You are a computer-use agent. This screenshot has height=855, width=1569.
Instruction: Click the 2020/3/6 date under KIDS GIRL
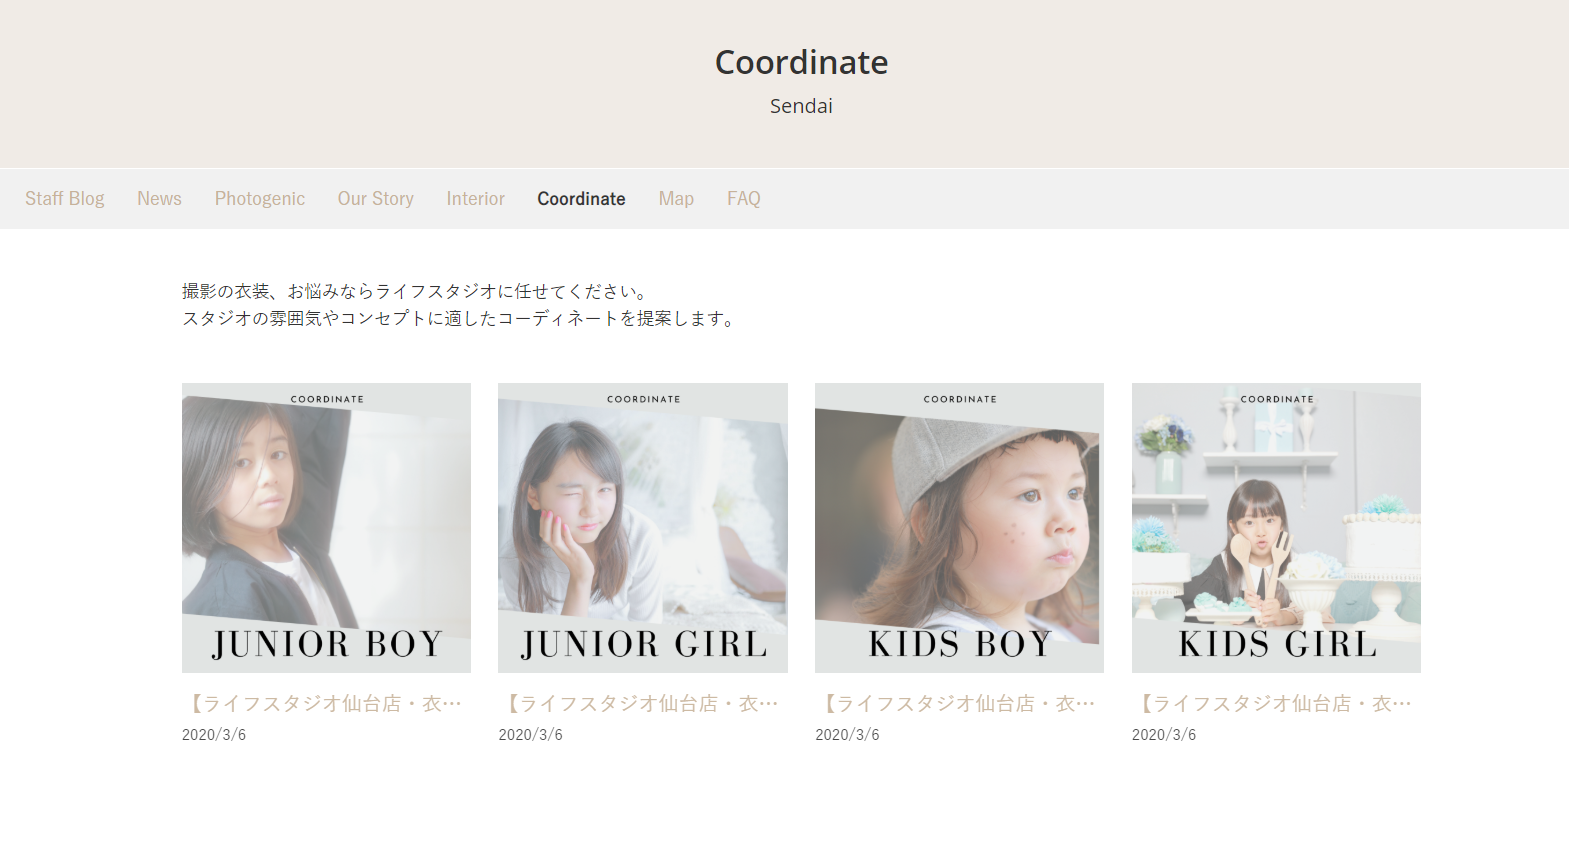point(1164,735)
